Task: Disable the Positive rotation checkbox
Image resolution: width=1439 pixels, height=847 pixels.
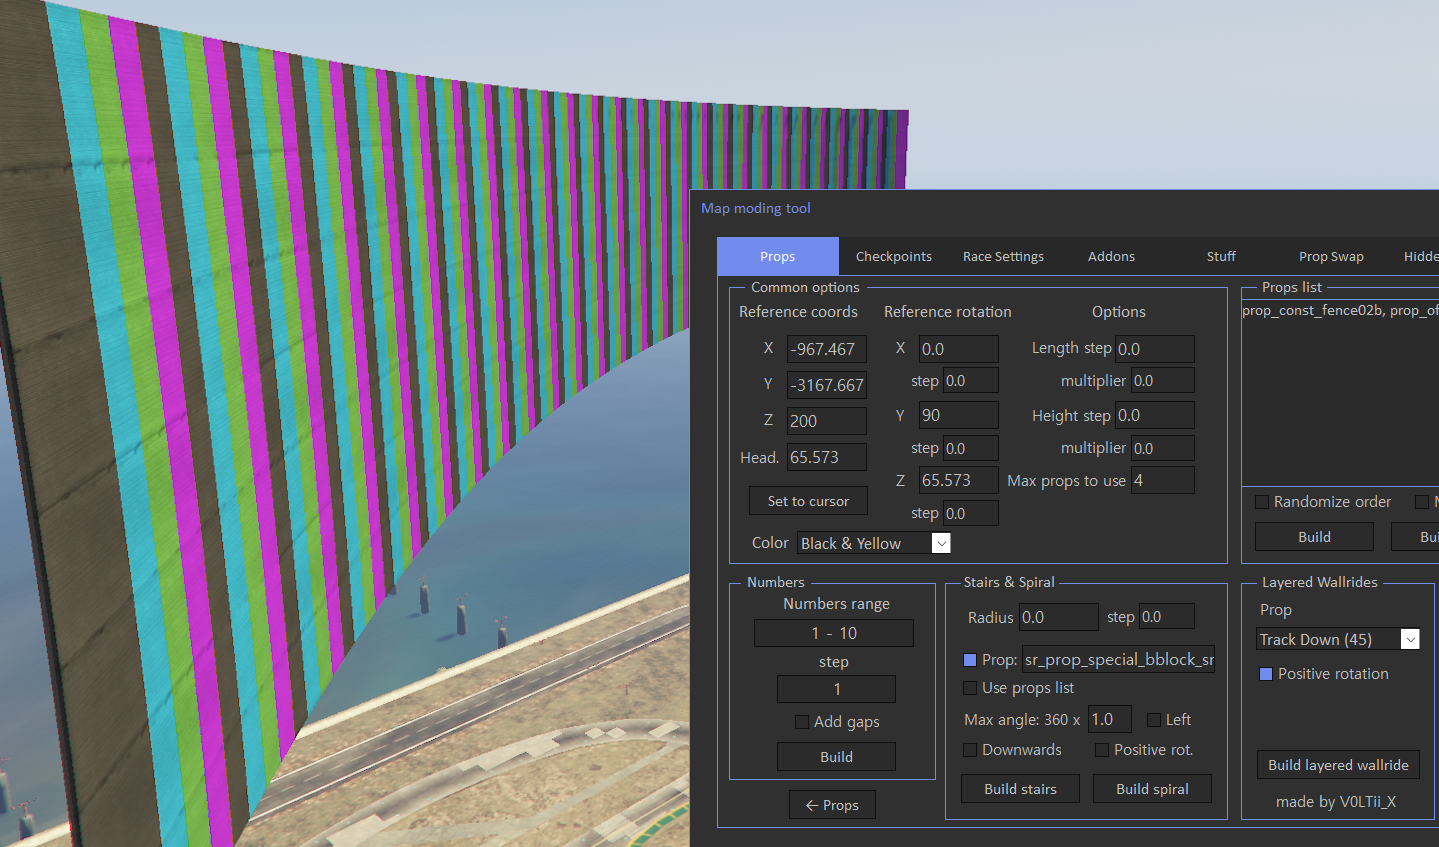Action: tap(1266, 674)
